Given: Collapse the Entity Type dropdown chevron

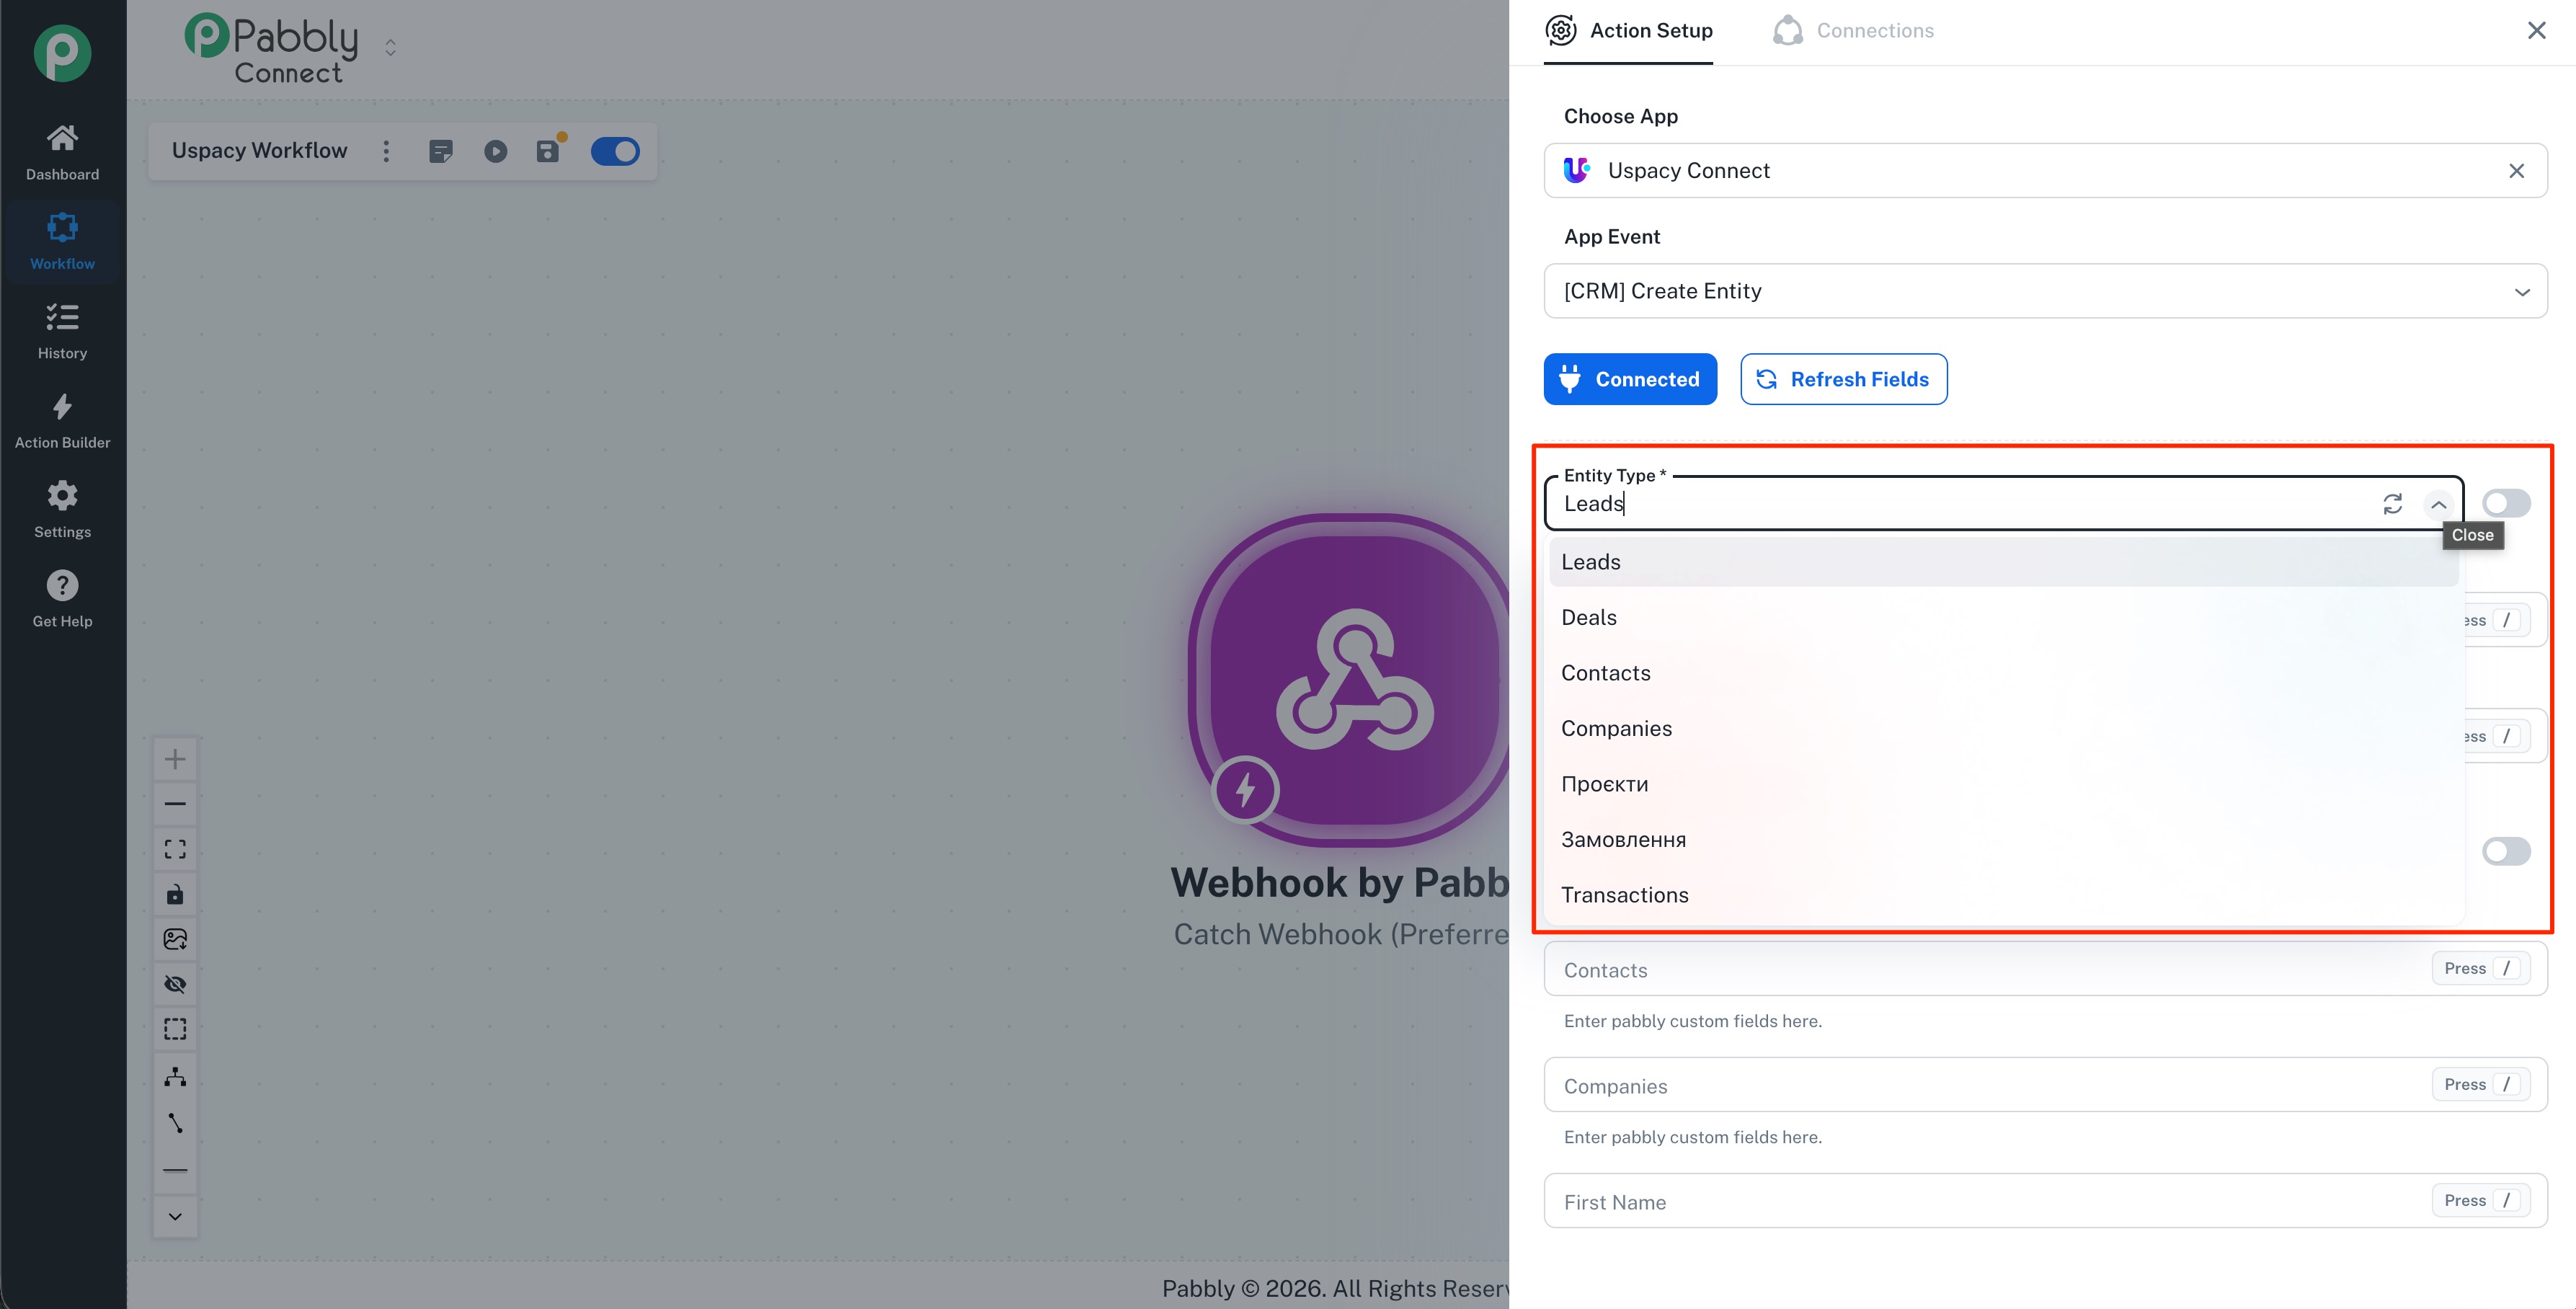Looking at the screenshot, I should click(2439, 504).
